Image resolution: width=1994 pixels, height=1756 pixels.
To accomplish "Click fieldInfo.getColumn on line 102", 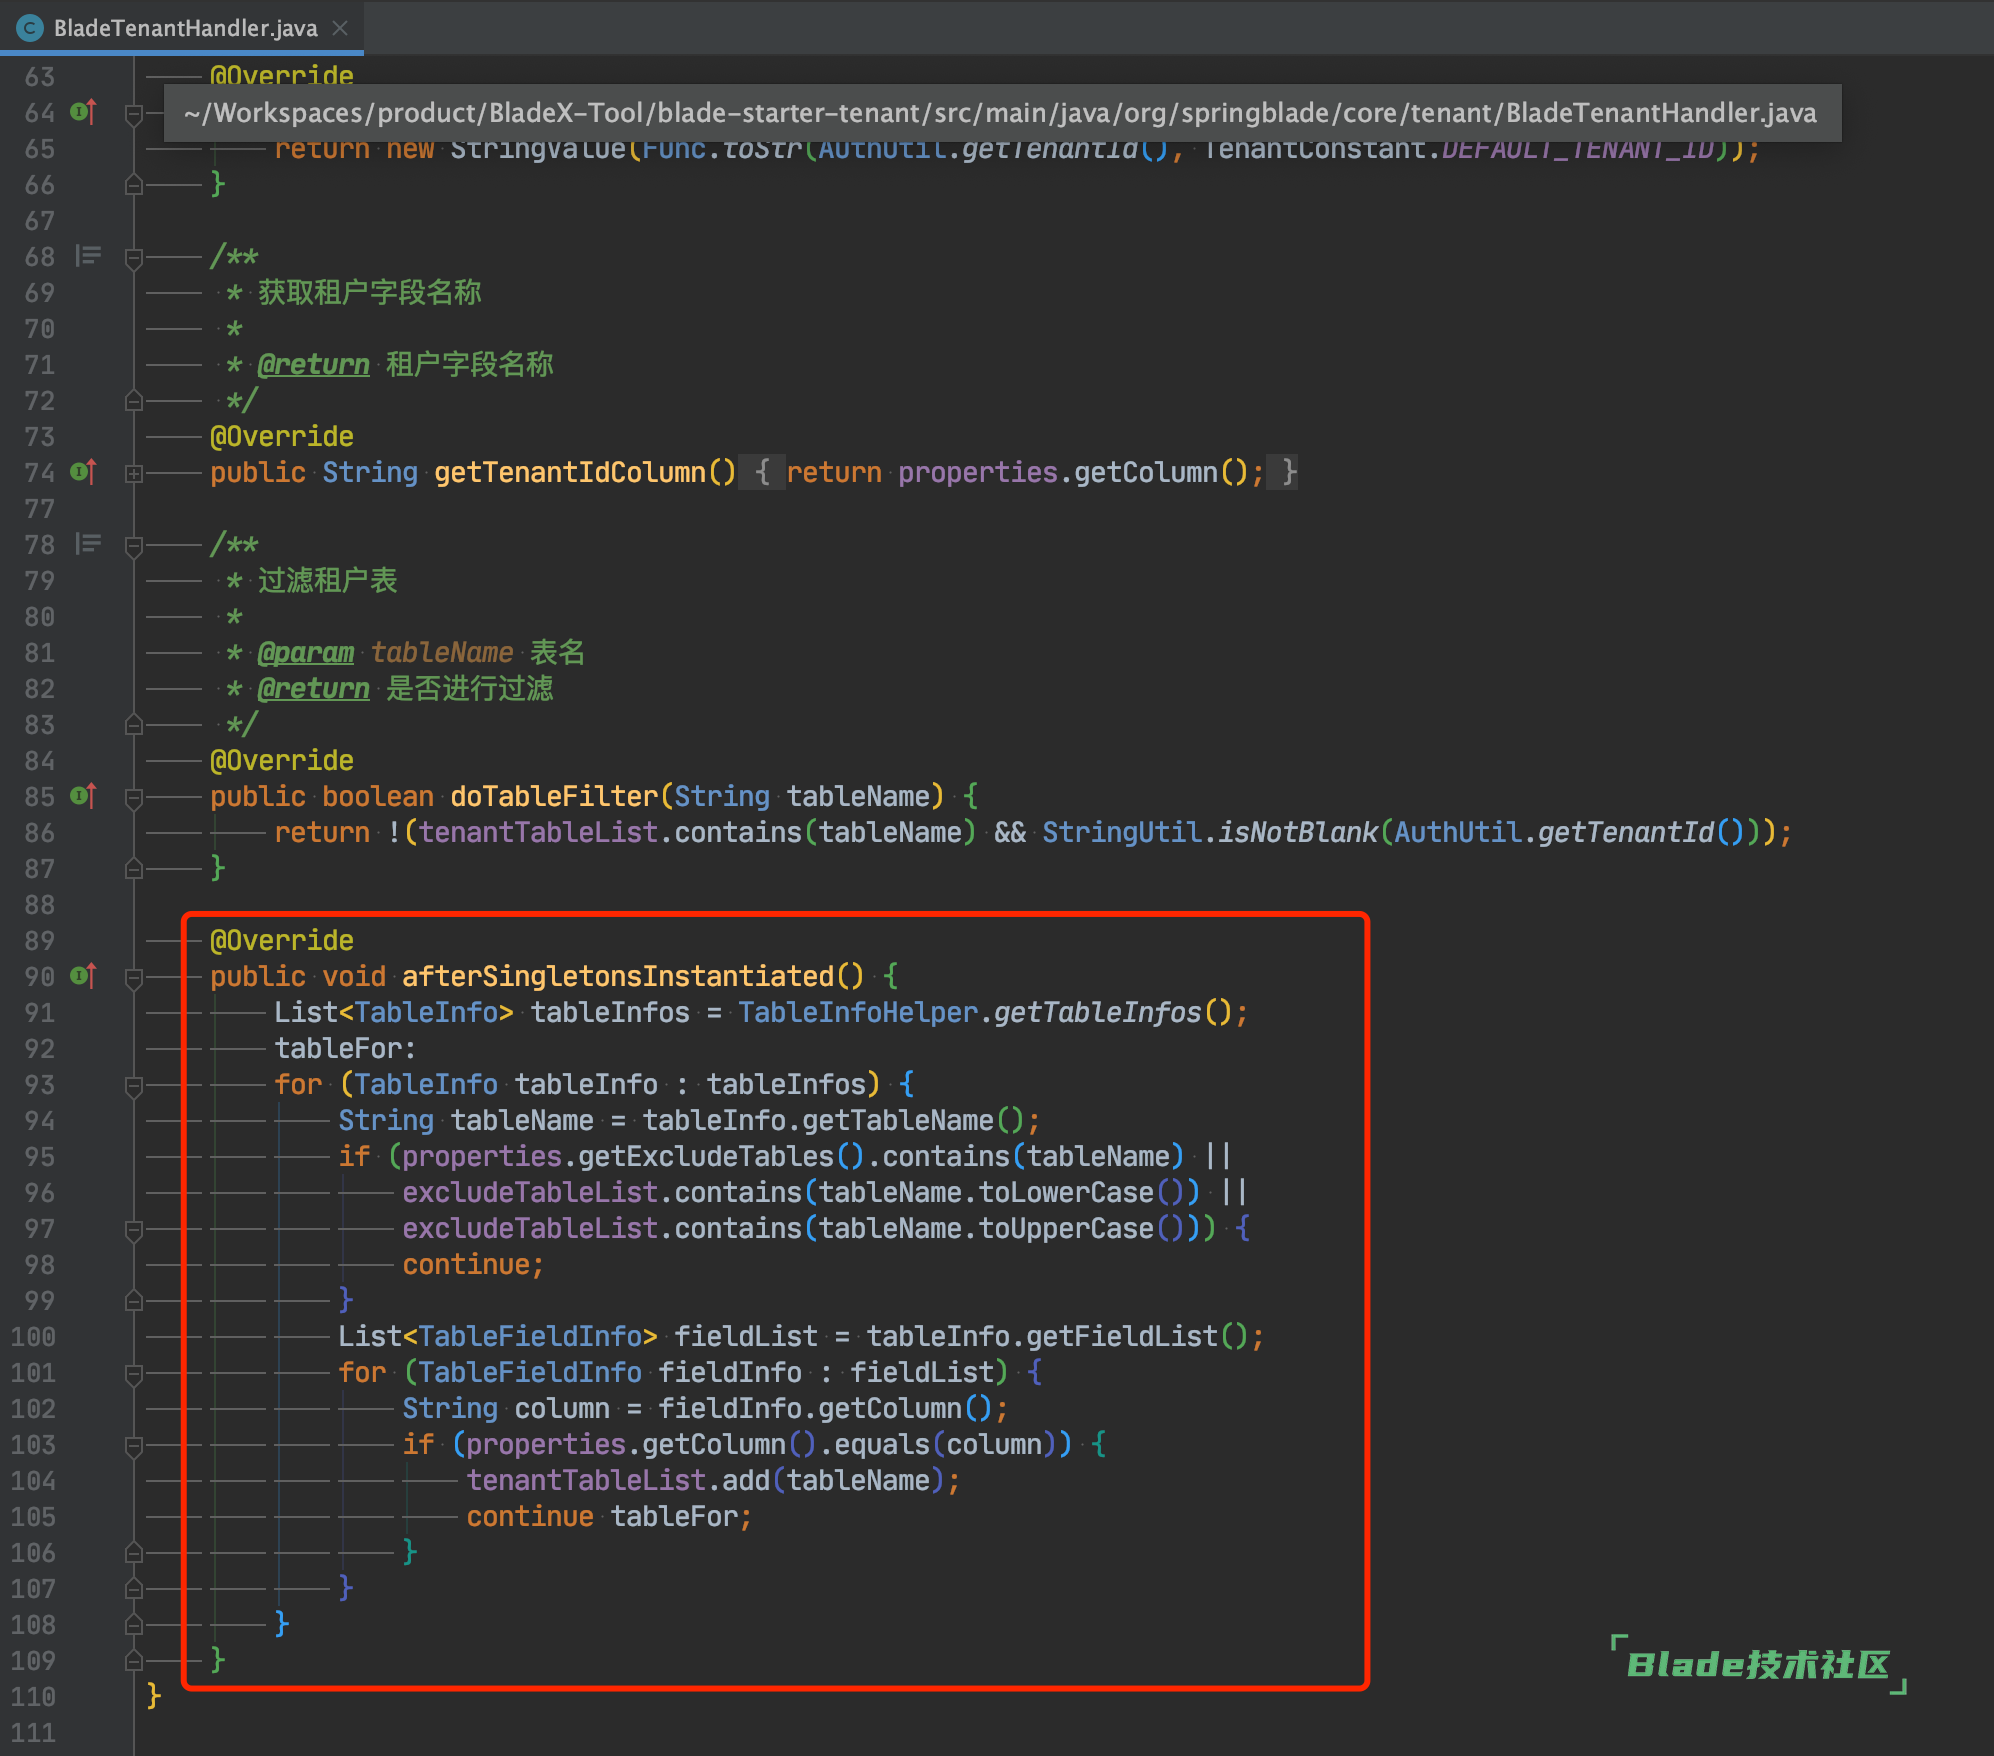I will click(x=810, y=1409).
